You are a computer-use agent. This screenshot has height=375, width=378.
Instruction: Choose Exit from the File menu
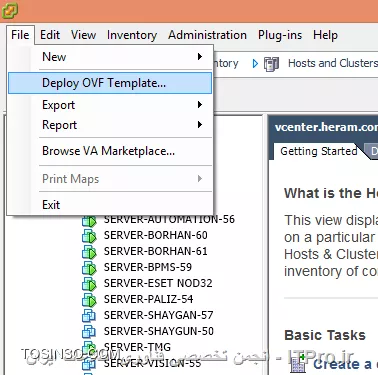point(110,204)
